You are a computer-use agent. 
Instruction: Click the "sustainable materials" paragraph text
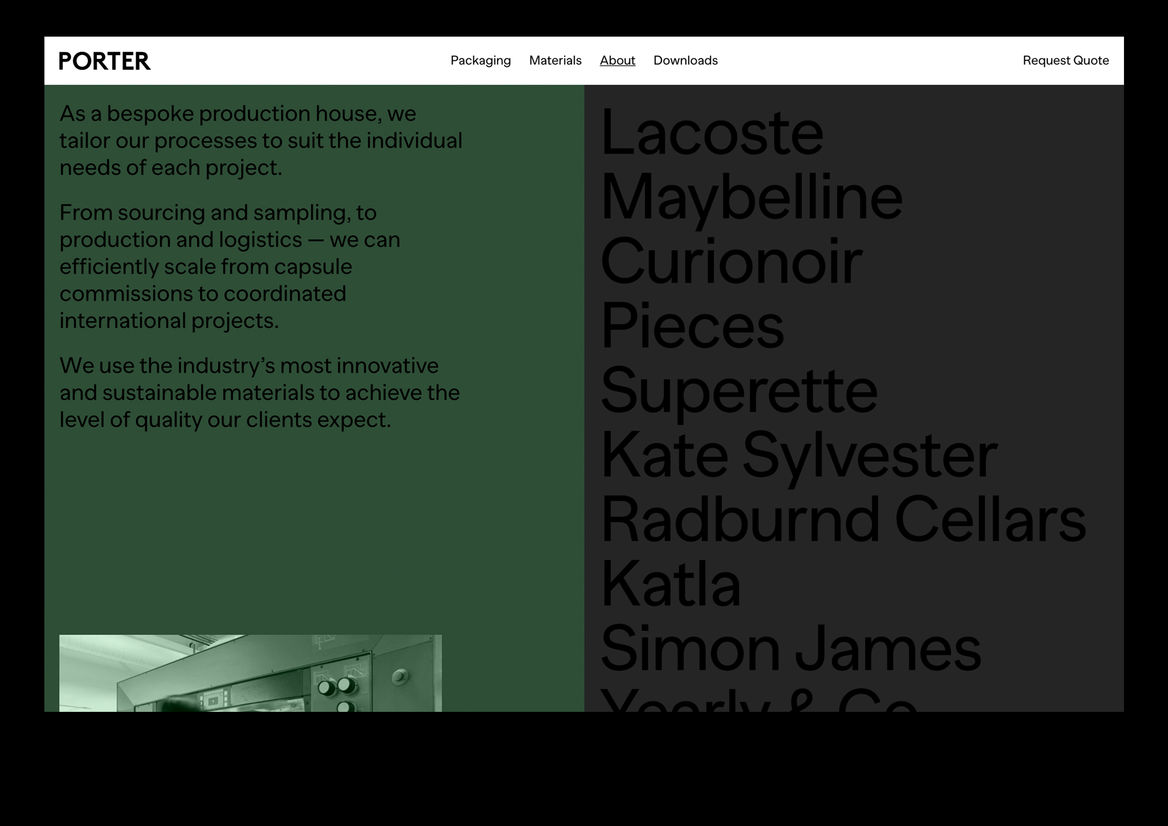[259, 393]
